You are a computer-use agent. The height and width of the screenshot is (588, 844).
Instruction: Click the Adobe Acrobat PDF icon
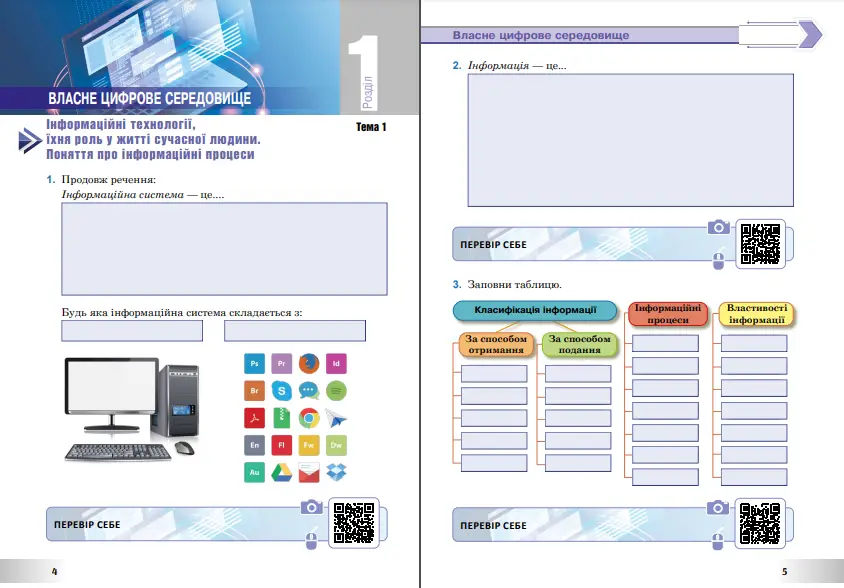(255, 417)
